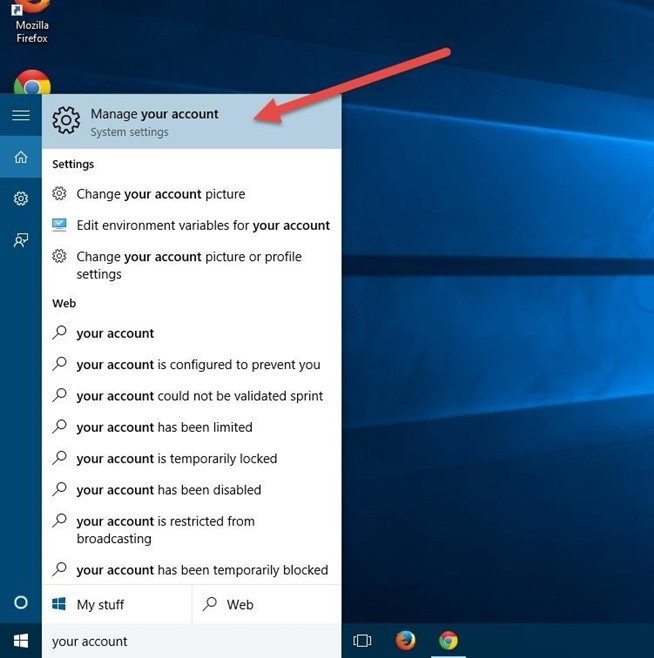Click the Home icon in sidebar
This screenshot has width=654, height=658.
(20, 157)
